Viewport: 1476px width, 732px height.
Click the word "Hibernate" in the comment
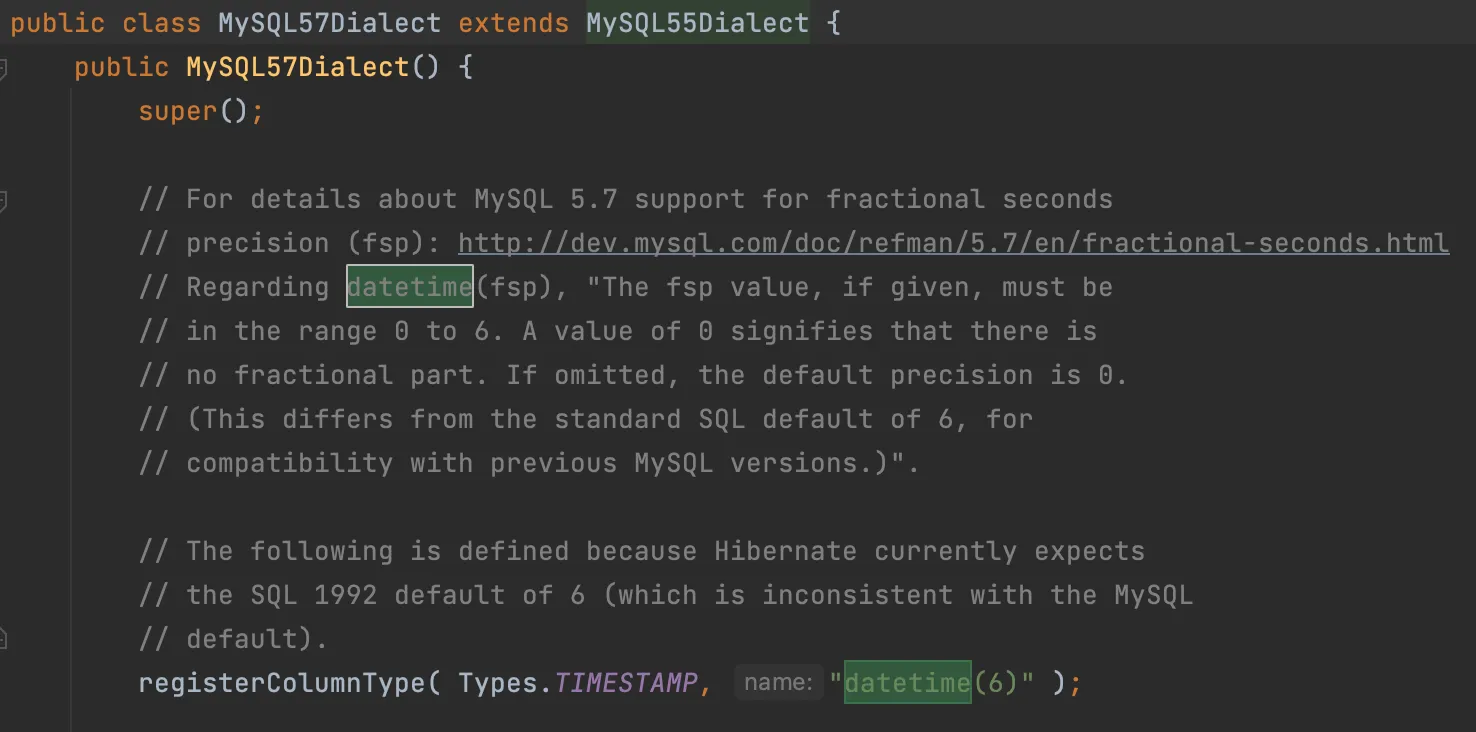(785, 551)
